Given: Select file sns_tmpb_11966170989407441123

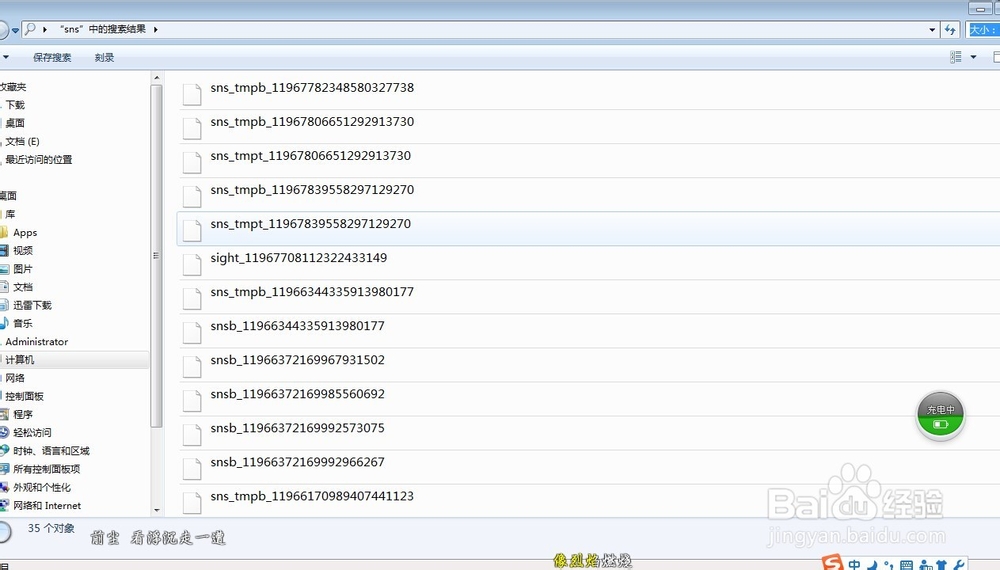Looking at the screenshot, I should [312, 497].
